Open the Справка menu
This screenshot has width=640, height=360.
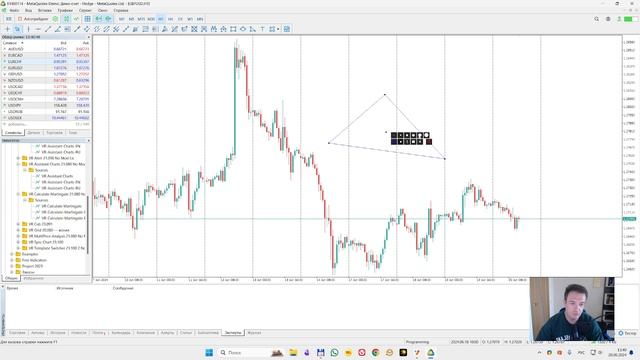pyautogui.click(x=121, y=10)
